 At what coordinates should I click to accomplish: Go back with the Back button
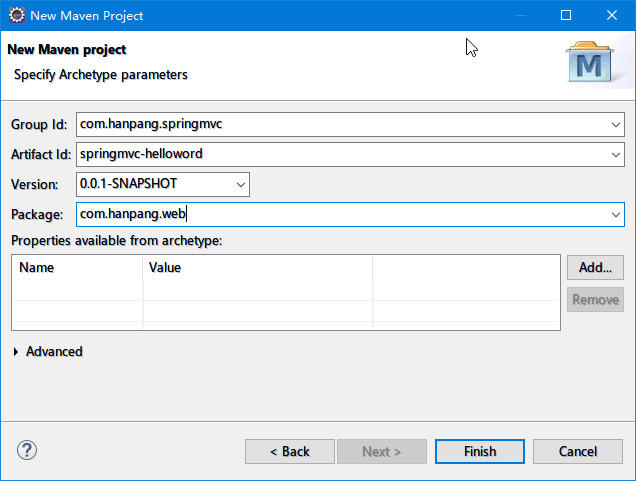[290, 451]
